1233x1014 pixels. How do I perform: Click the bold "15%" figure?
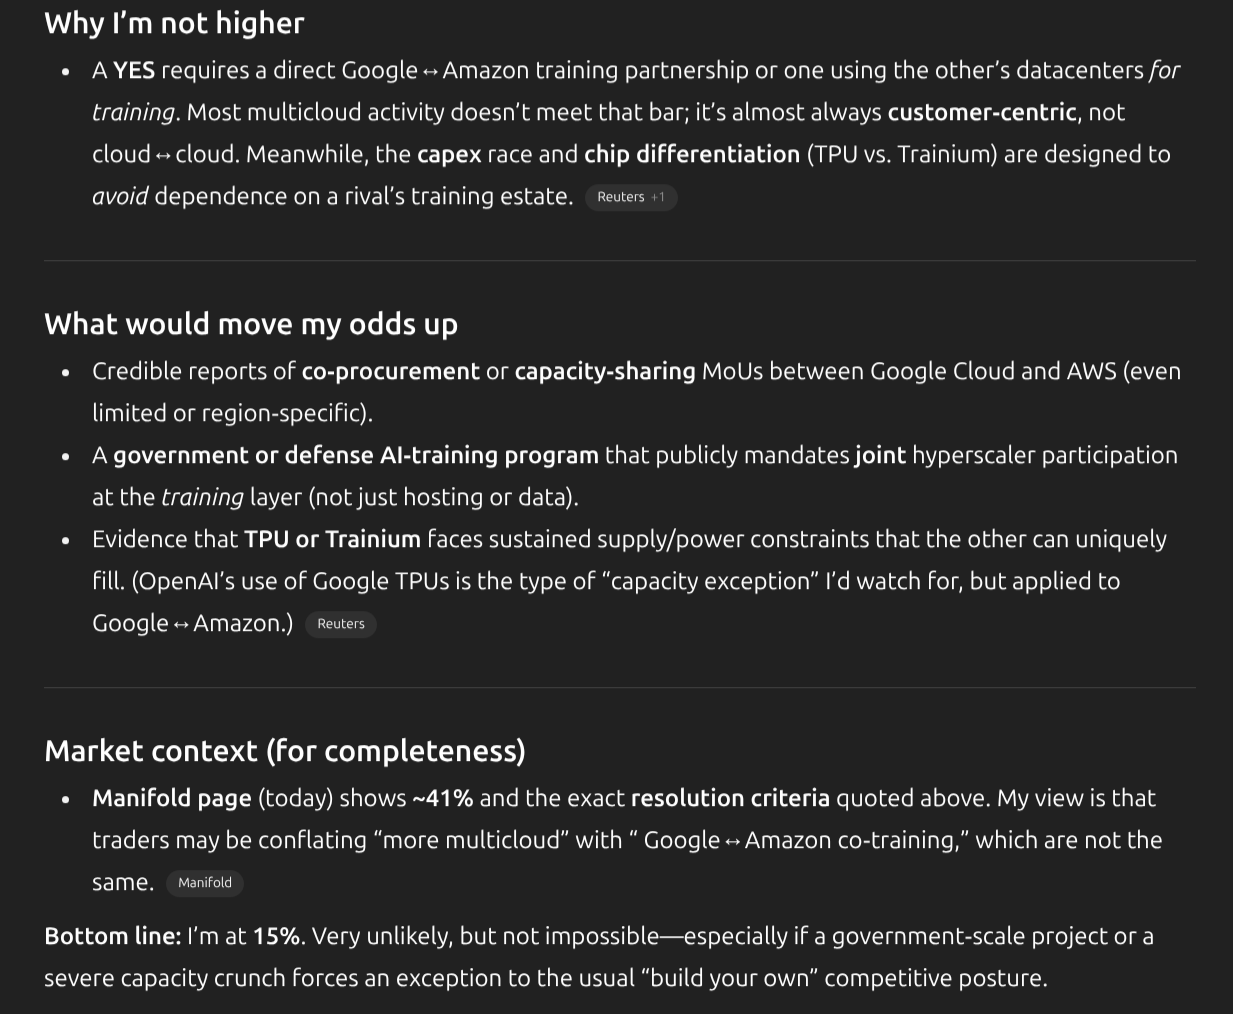click(x=276, y=936)
